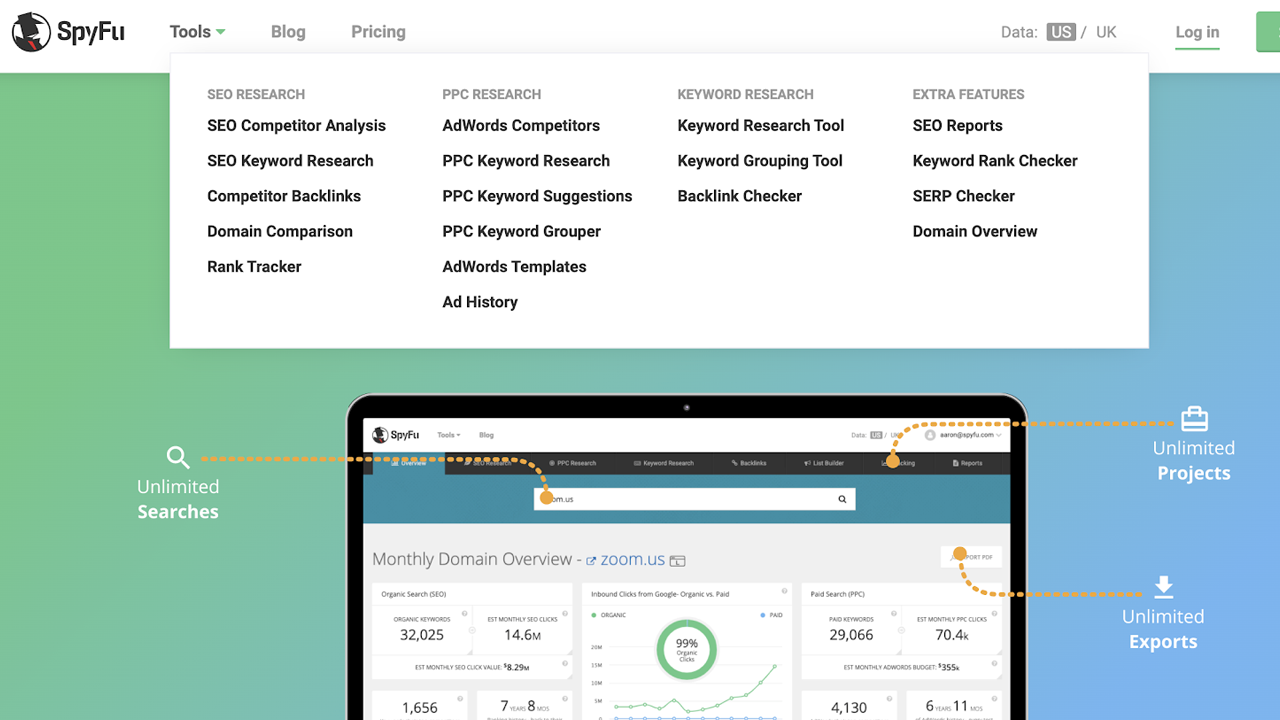The height and width of the screenshot is (720, 1280).
Task: Open the aaron@spyfu.com account dropdown
Action: pos(963,435)
